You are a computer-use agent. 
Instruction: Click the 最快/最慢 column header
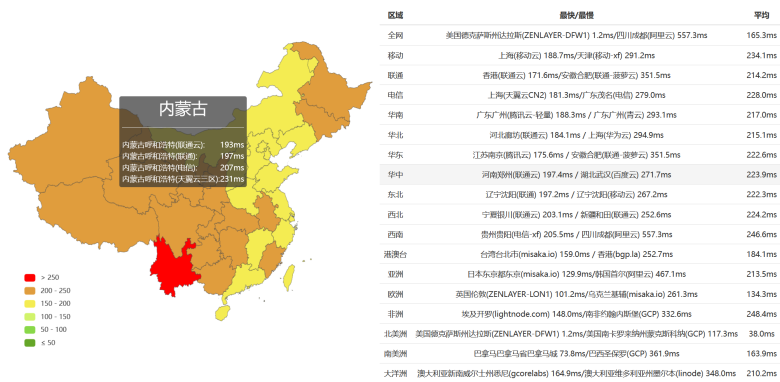pos(577,16)
